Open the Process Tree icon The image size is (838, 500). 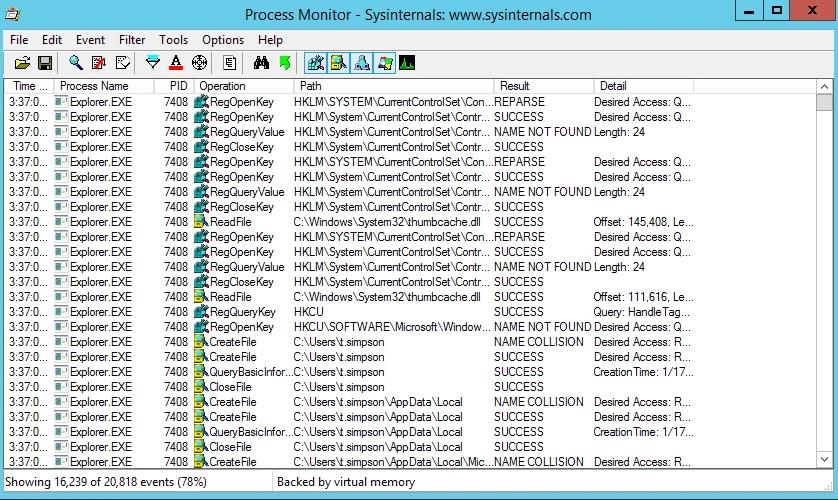click(x=230, y=63)
